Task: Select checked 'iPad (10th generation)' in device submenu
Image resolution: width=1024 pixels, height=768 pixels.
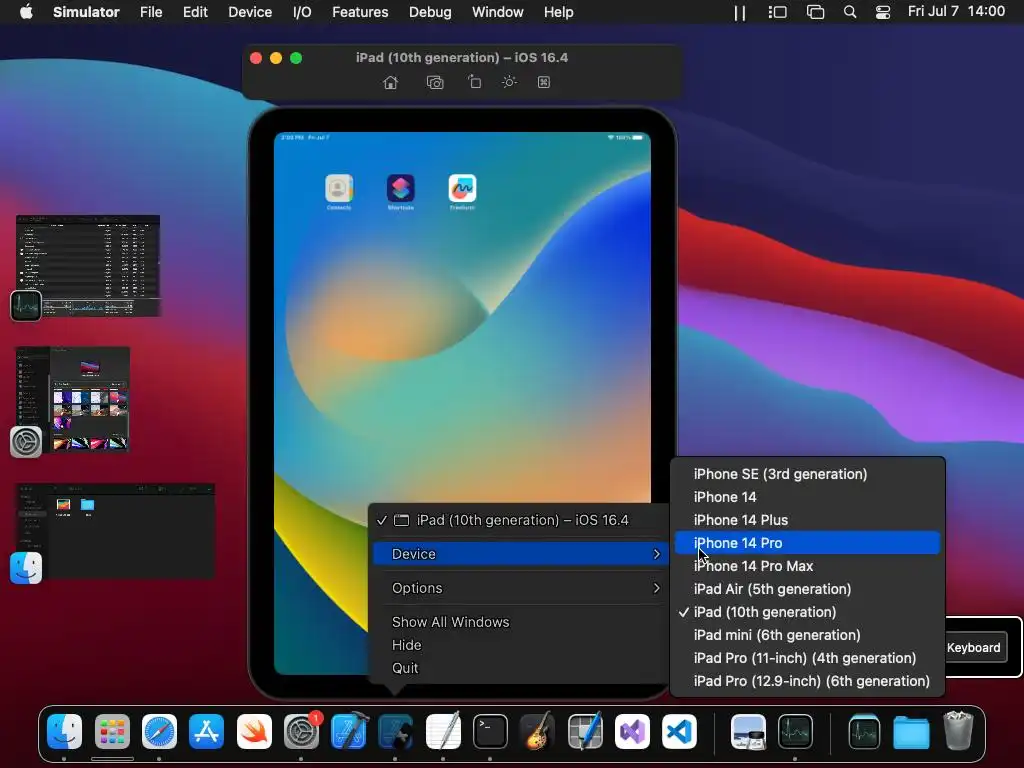Action: pos(808,612)
